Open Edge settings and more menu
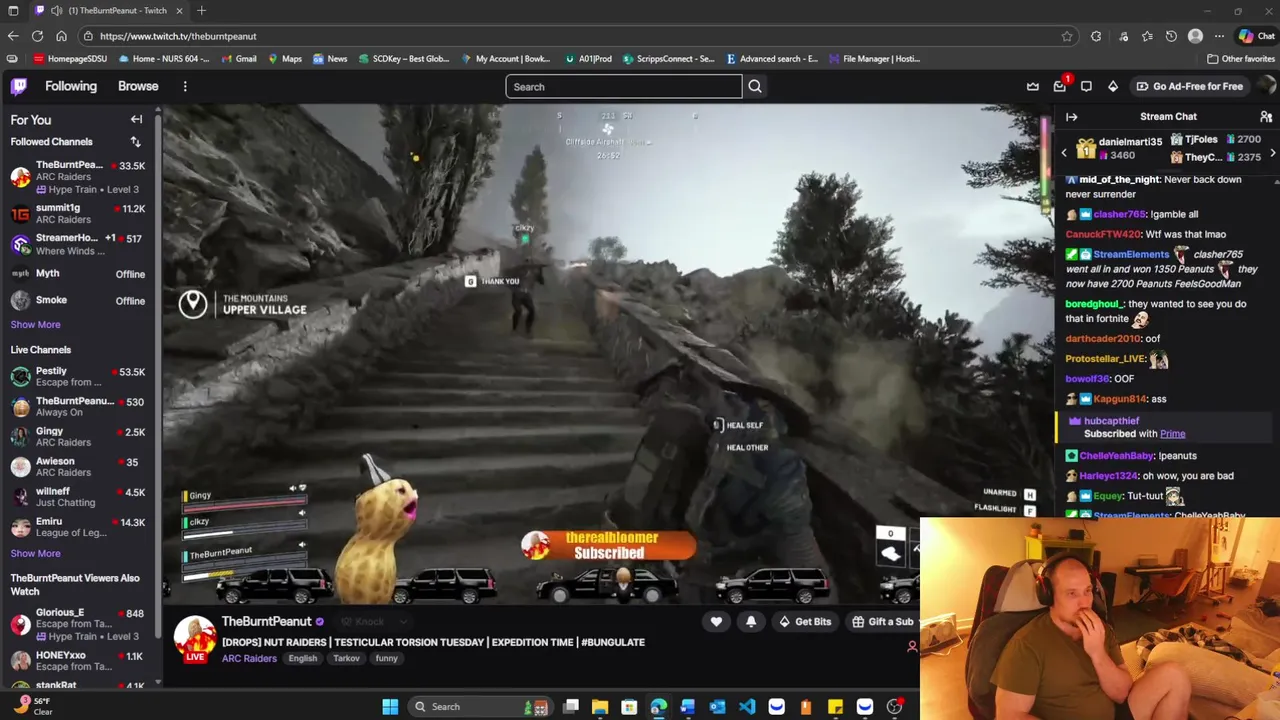This screenshot has width=1280, height=720. [x=1219, y=36]
